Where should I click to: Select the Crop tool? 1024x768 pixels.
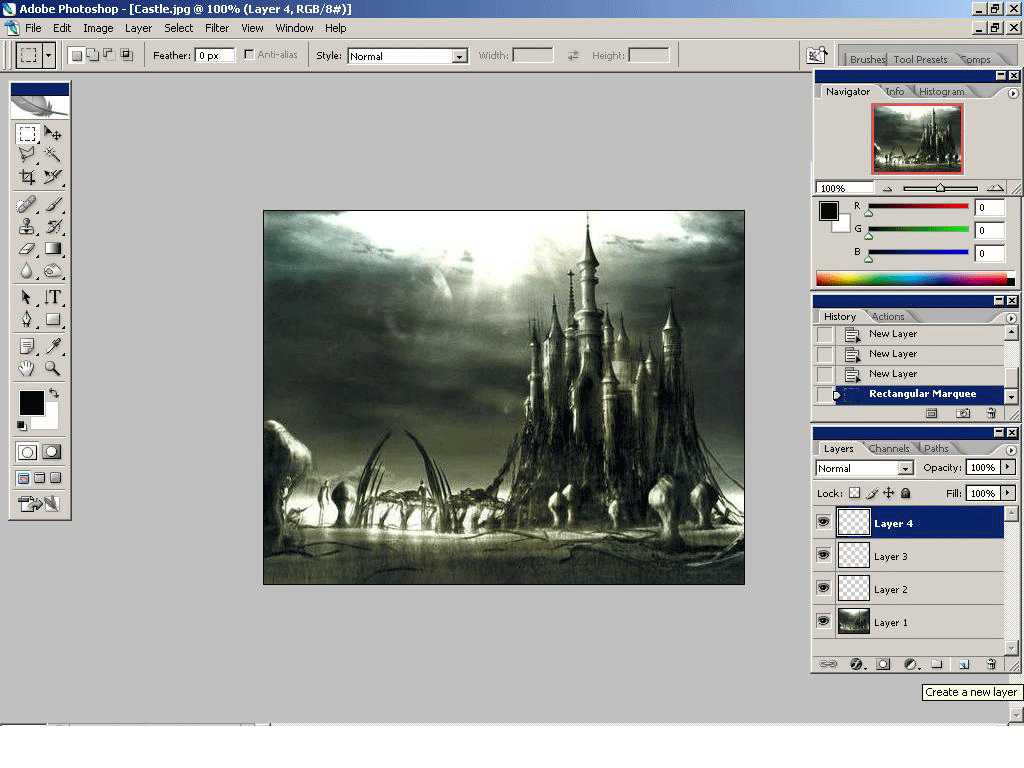27,176
